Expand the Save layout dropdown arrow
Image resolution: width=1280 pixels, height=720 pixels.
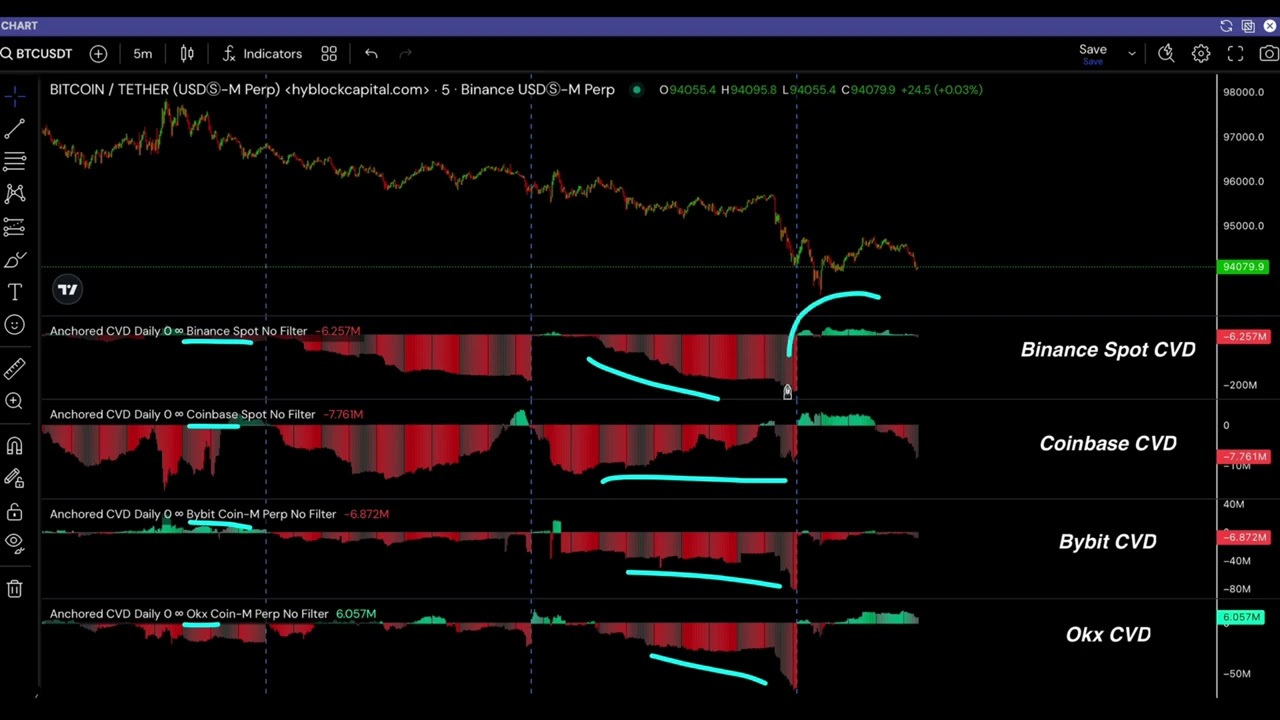click(1132, 54)
